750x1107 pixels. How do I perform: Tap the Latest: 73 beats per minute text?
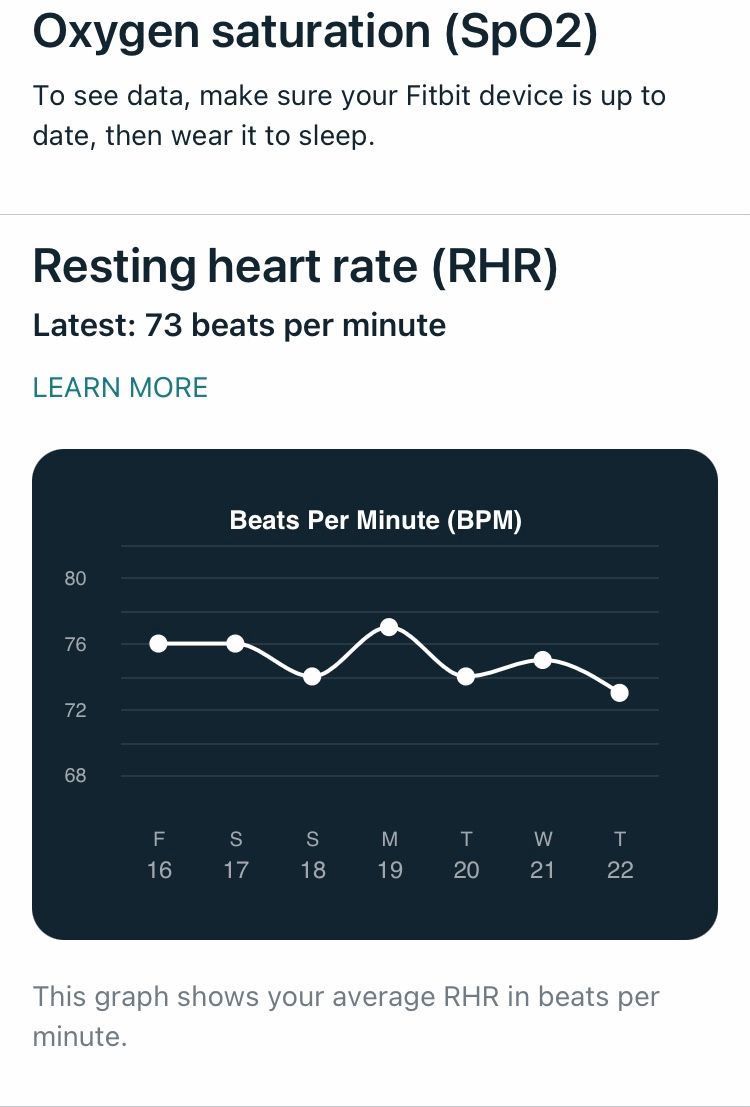click(239, 326)
